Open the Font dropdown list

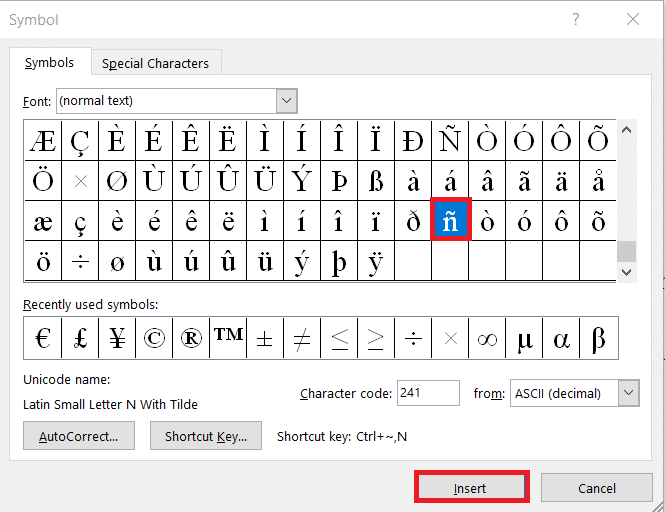pyautogui.click(x=286, y=101)
